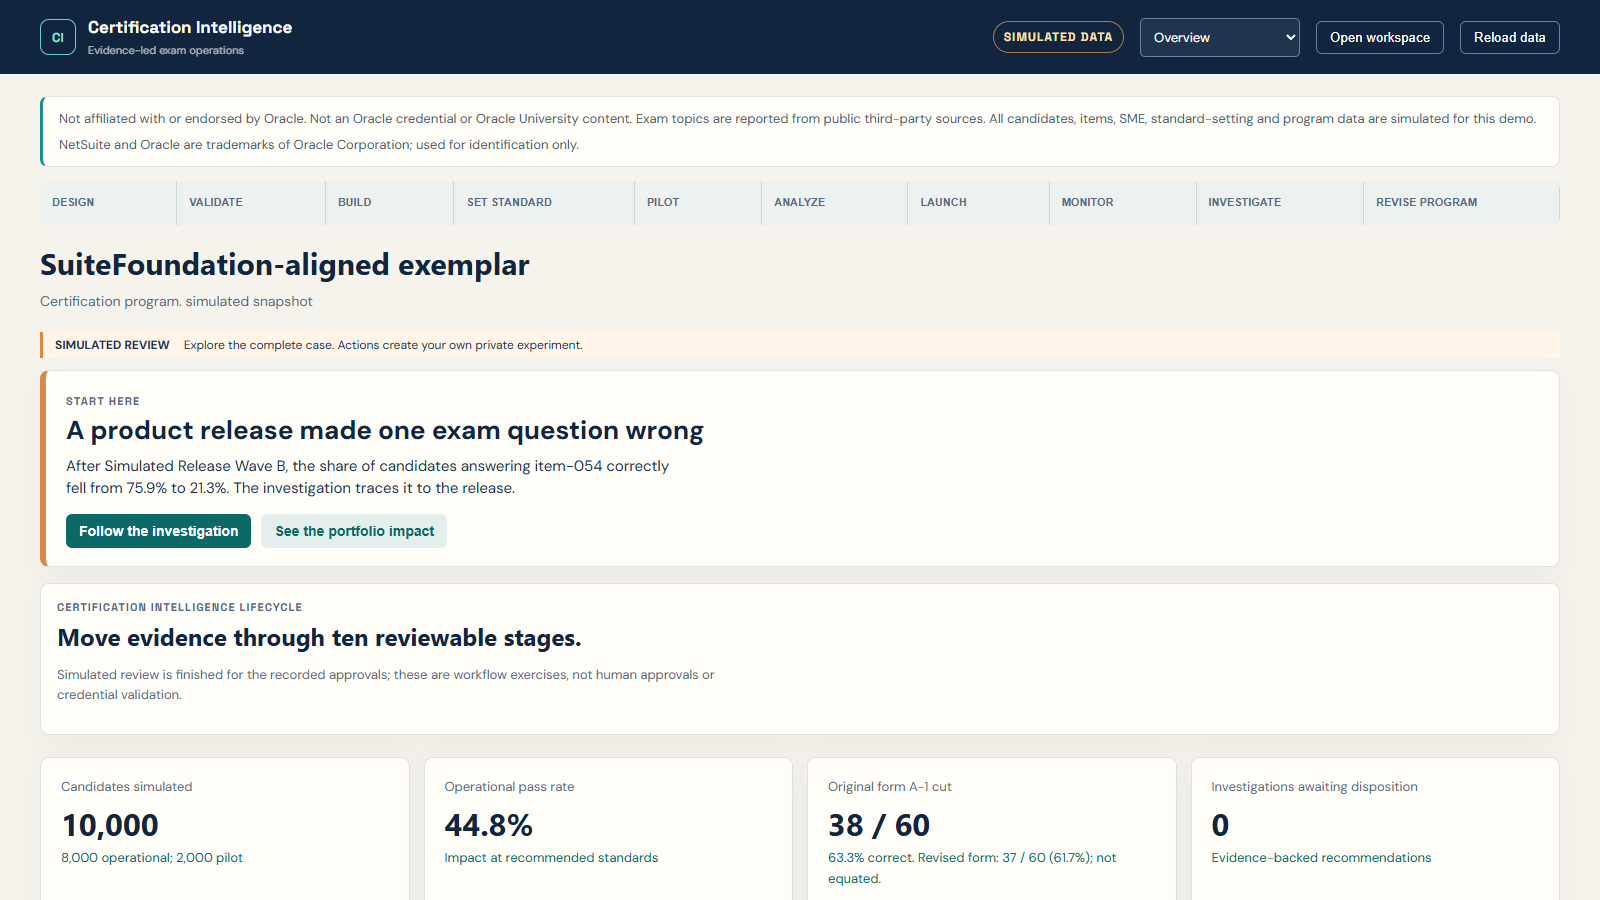Open the MONITOR stage tab

[1122, 202]
